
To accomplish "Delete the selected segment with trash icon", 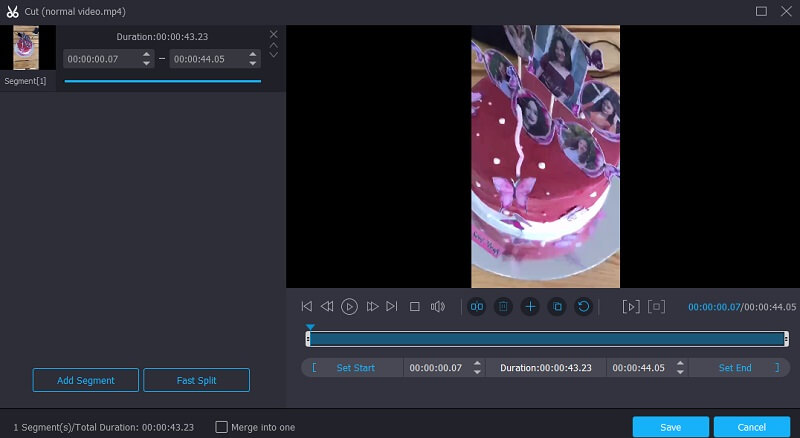I will tap(503, 306).
